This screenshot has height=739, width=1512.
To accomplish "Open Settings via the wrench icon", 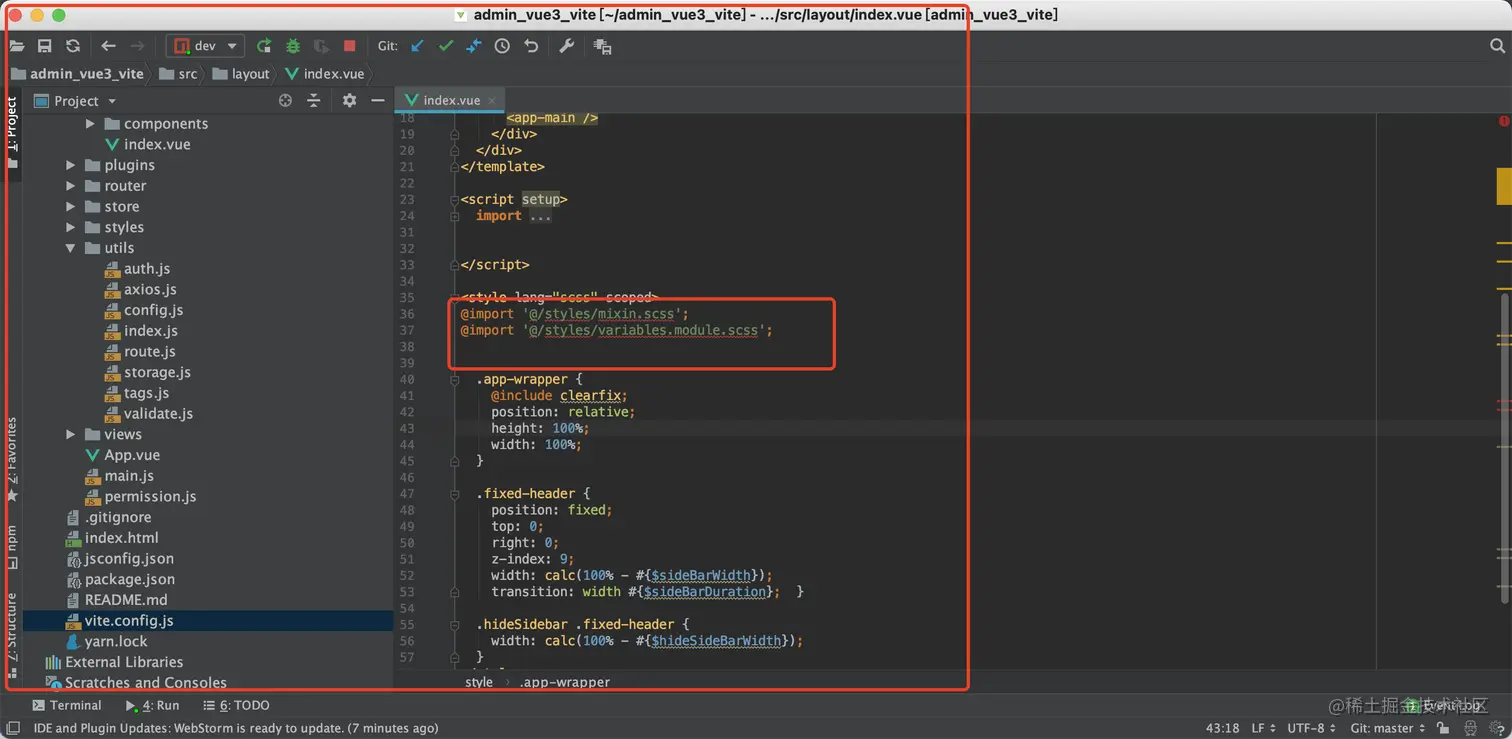I will tap(566, 46).
